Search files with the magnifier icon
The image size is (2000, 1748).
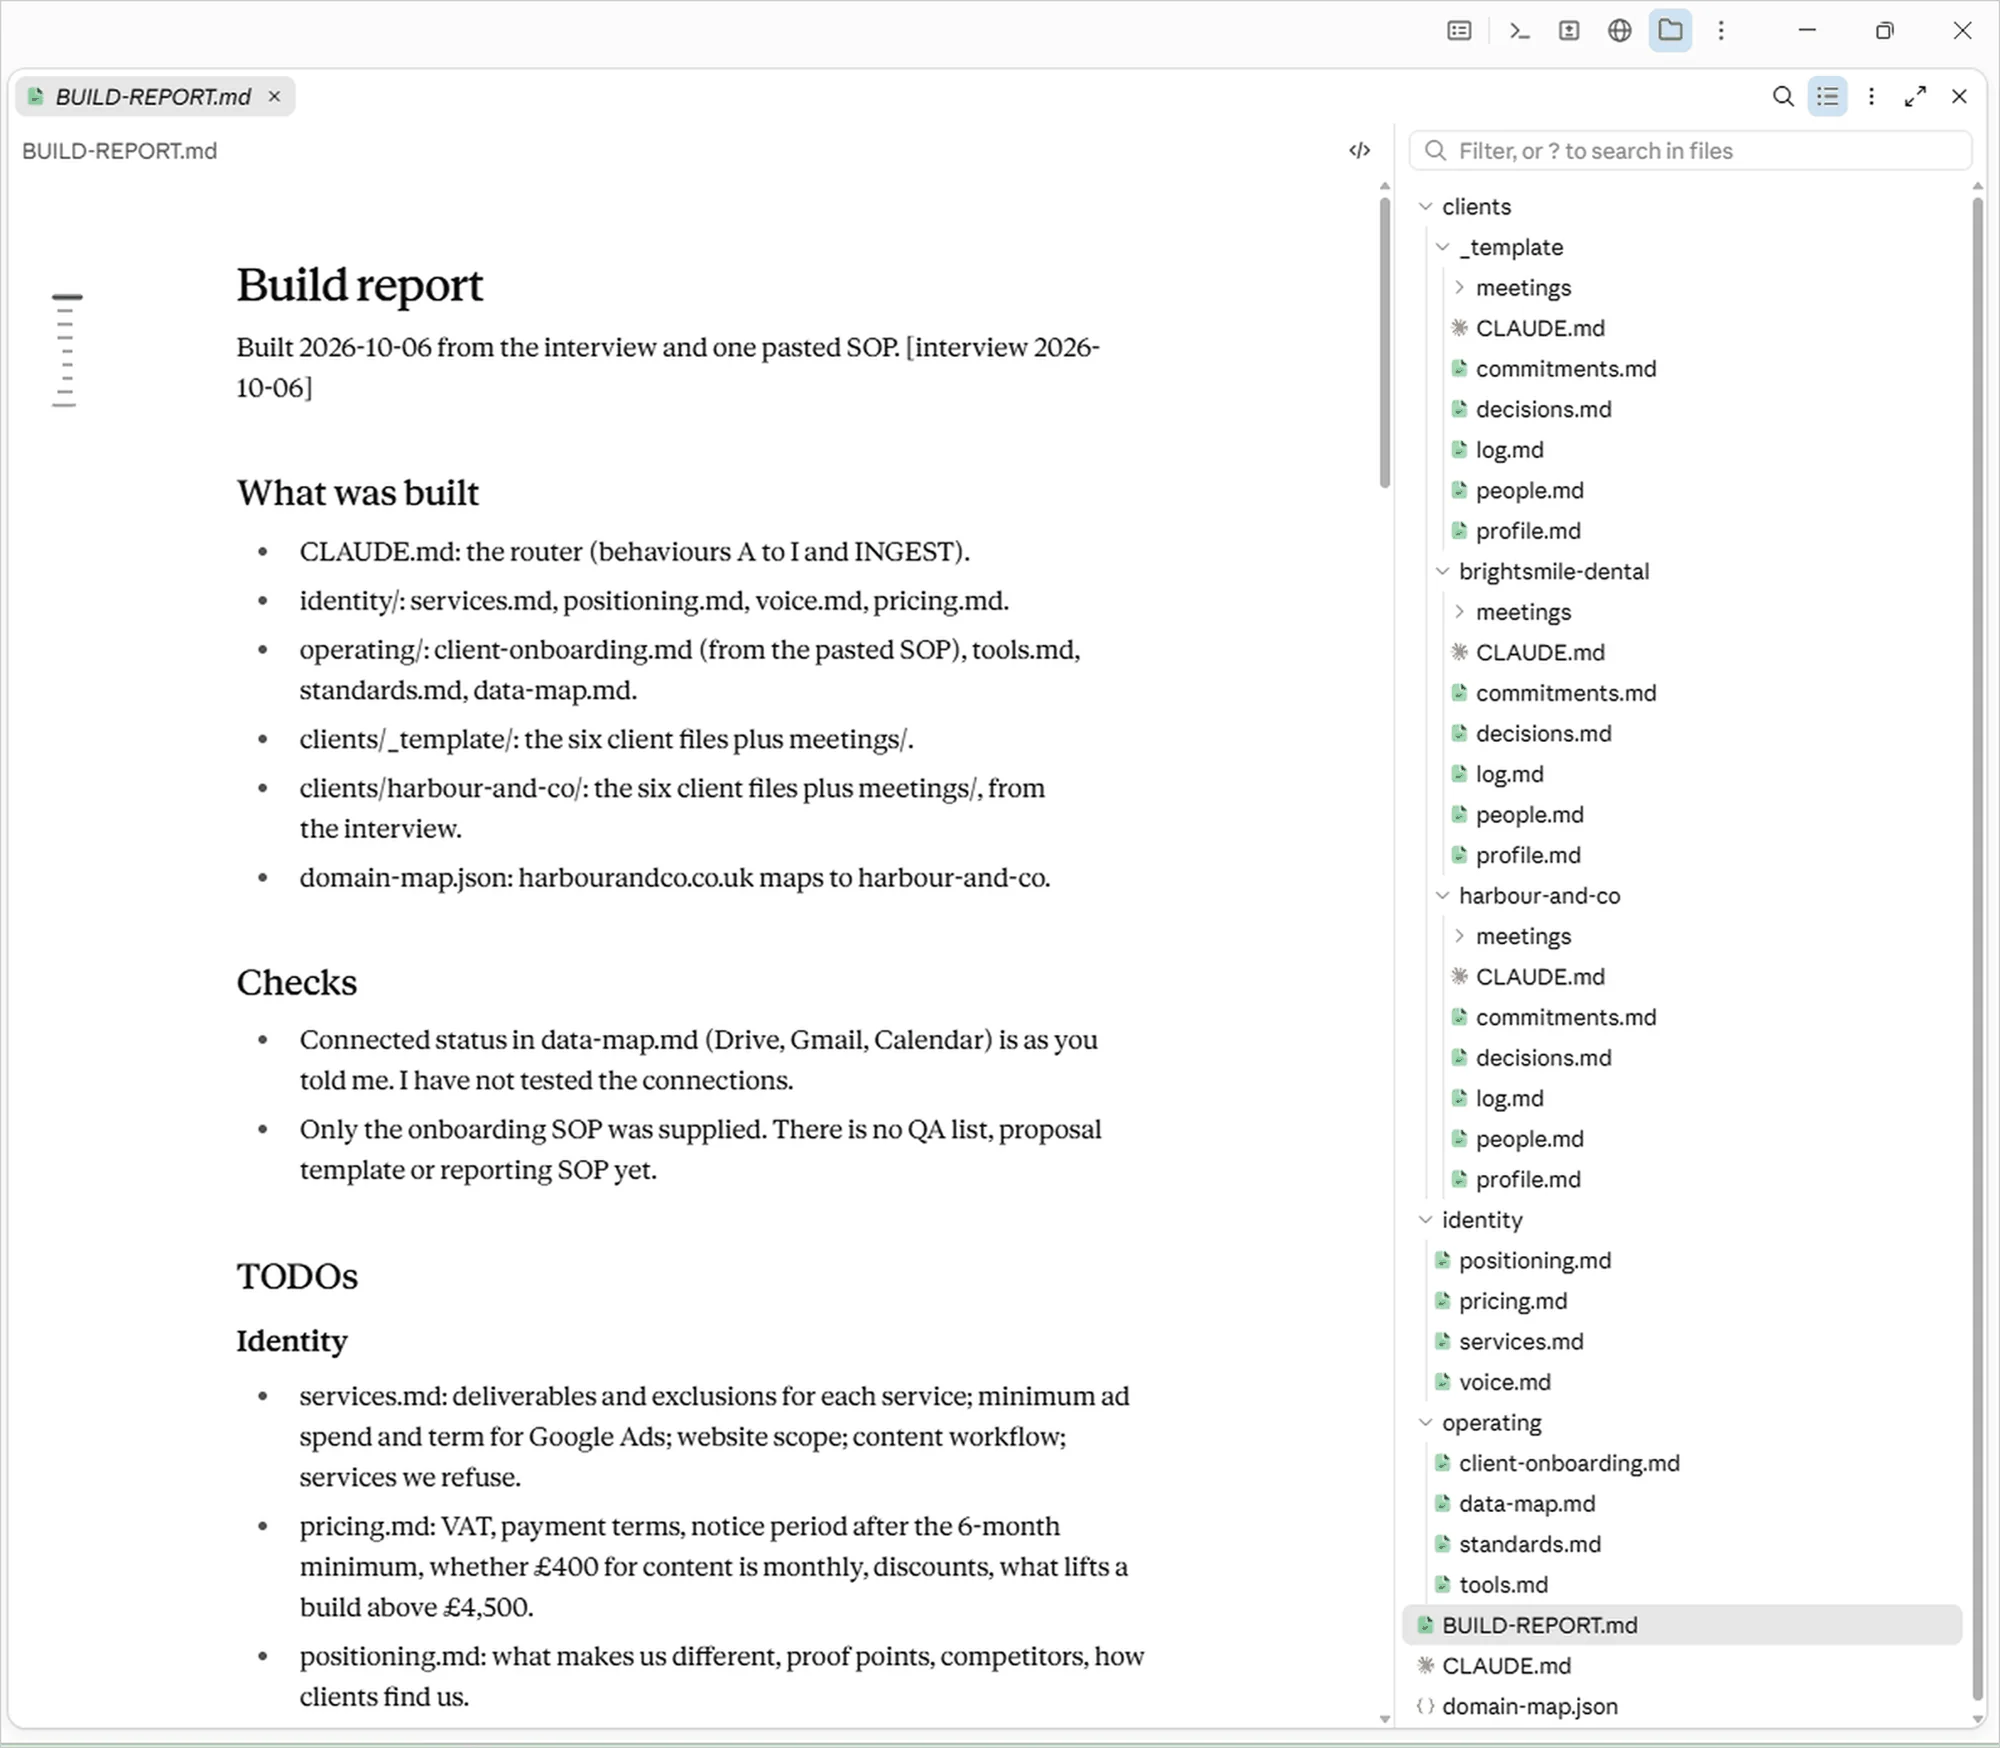tap(1783, 97)
